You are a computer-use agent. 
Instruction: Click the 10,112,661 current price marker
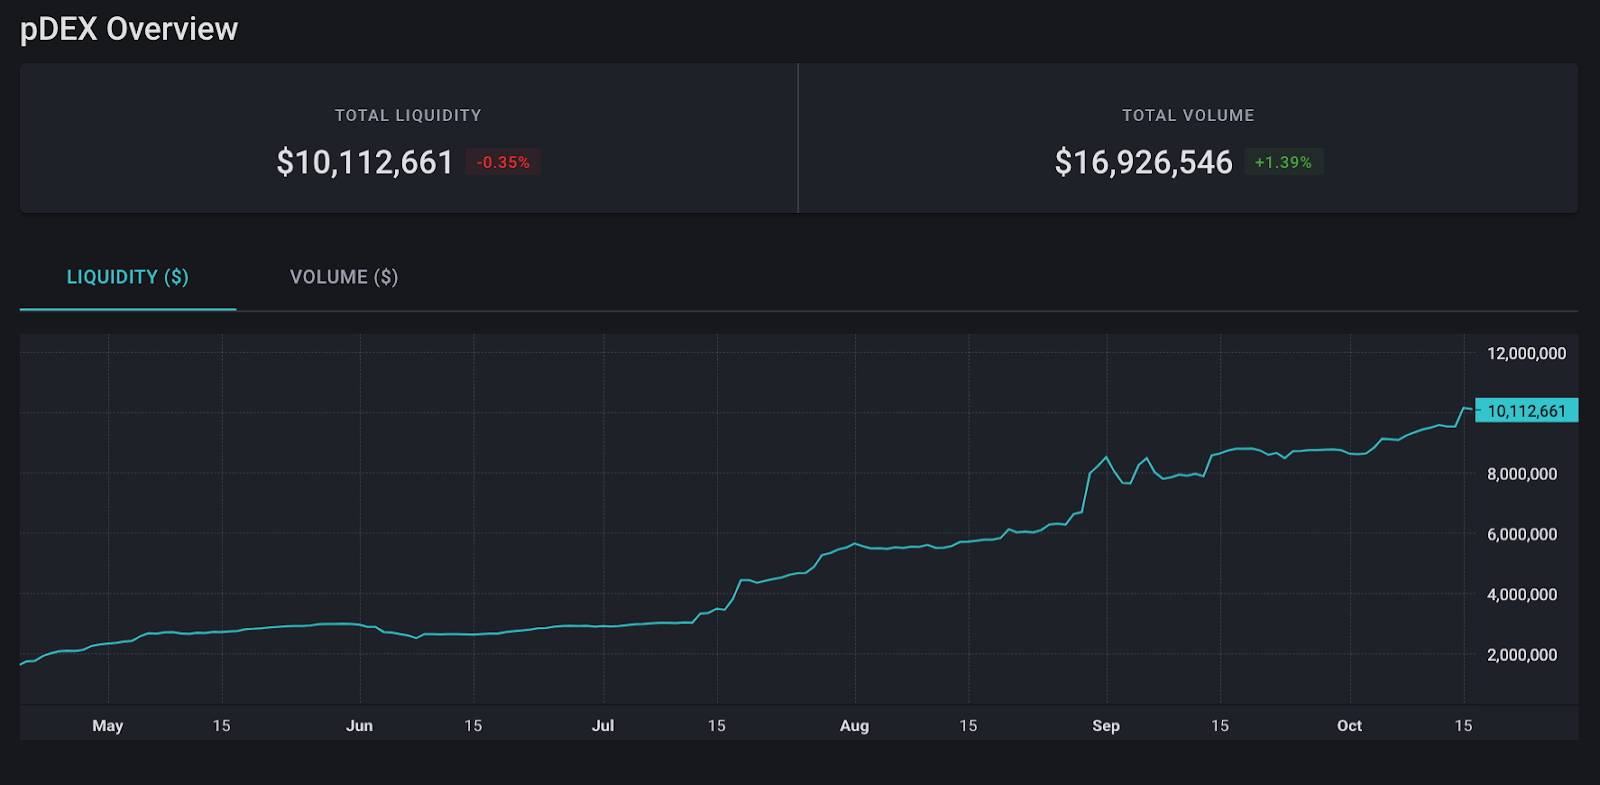pyautogui.click(x=1527, y=410)
